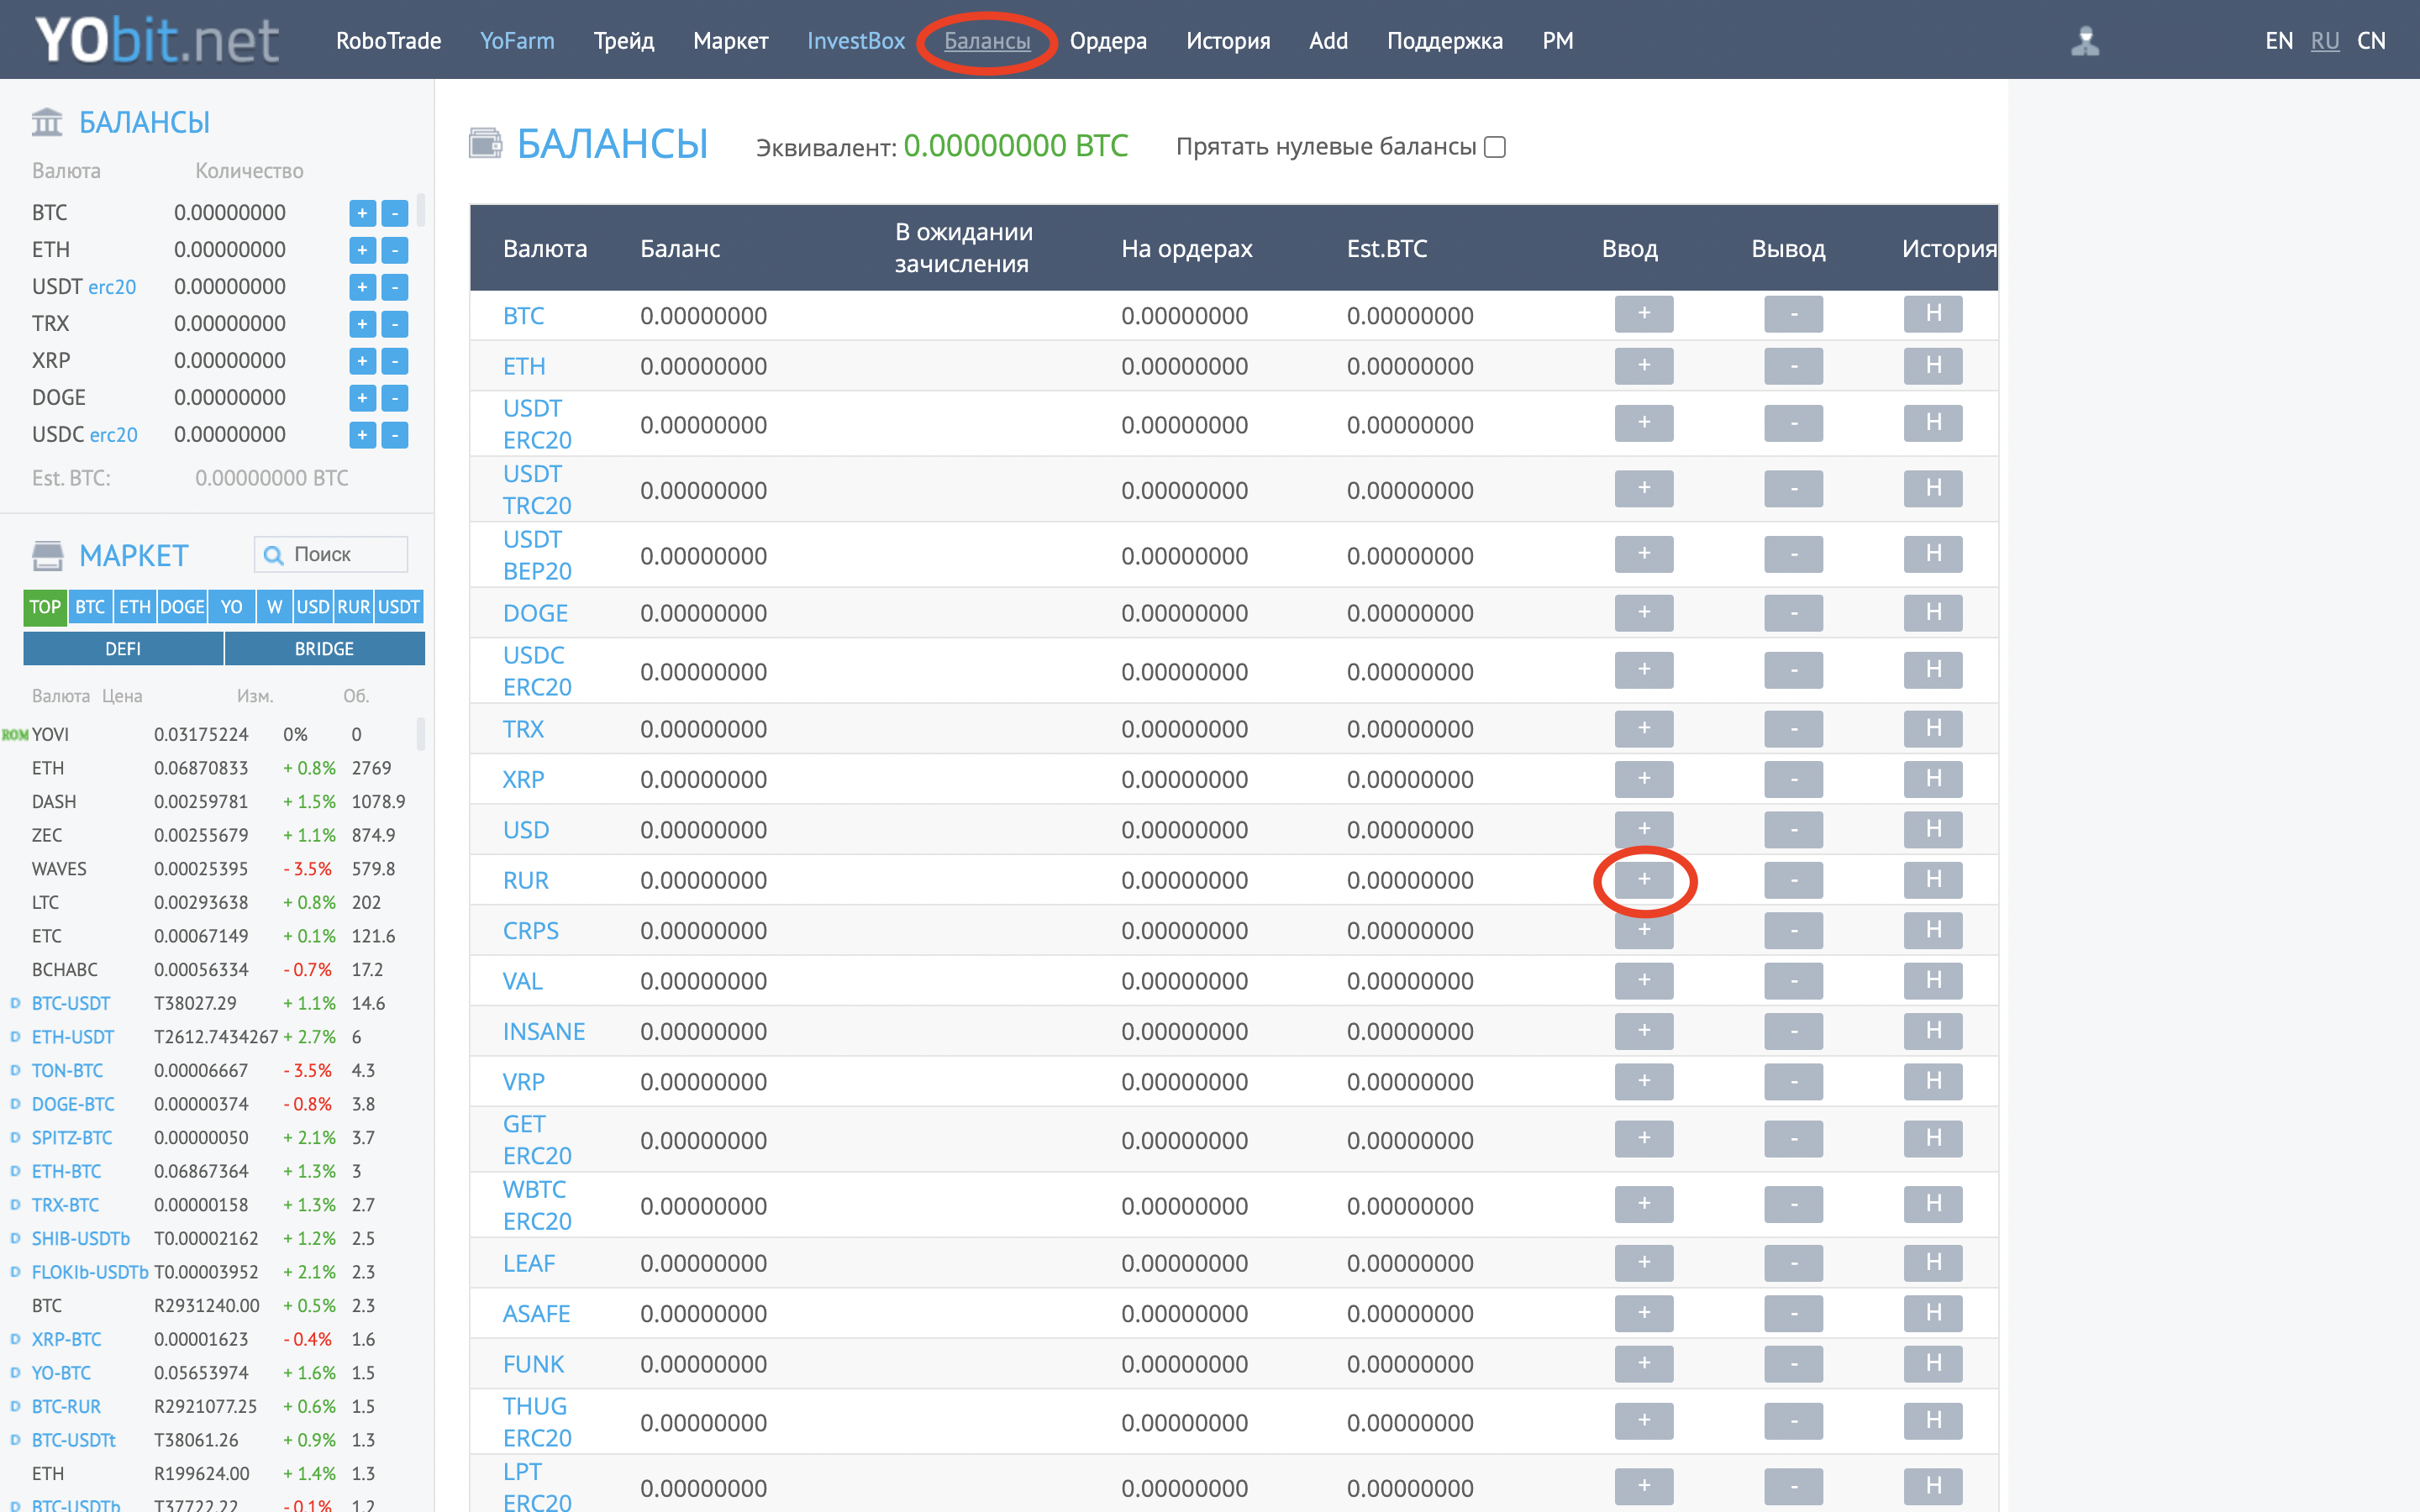2420x1512 pixels.
Task: Click sidebar minus button next to DOGE
Action: (x=395, y=398)
